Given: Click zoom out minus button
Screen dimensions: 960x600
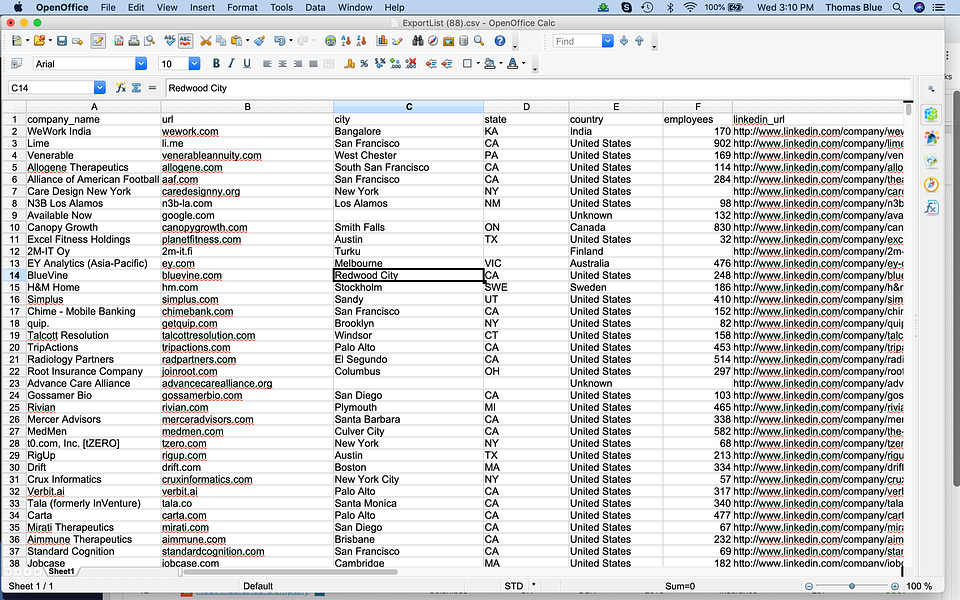Looking at the screenshot, I should (809, 586).
